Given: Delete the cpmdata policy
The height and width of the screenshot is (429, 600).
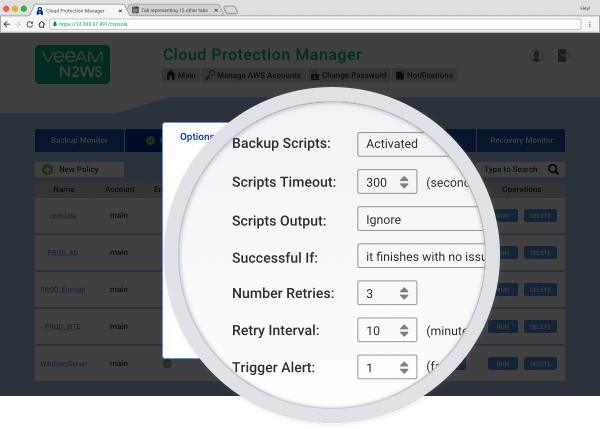Looking at the screenshot, I should click(540, 216).
